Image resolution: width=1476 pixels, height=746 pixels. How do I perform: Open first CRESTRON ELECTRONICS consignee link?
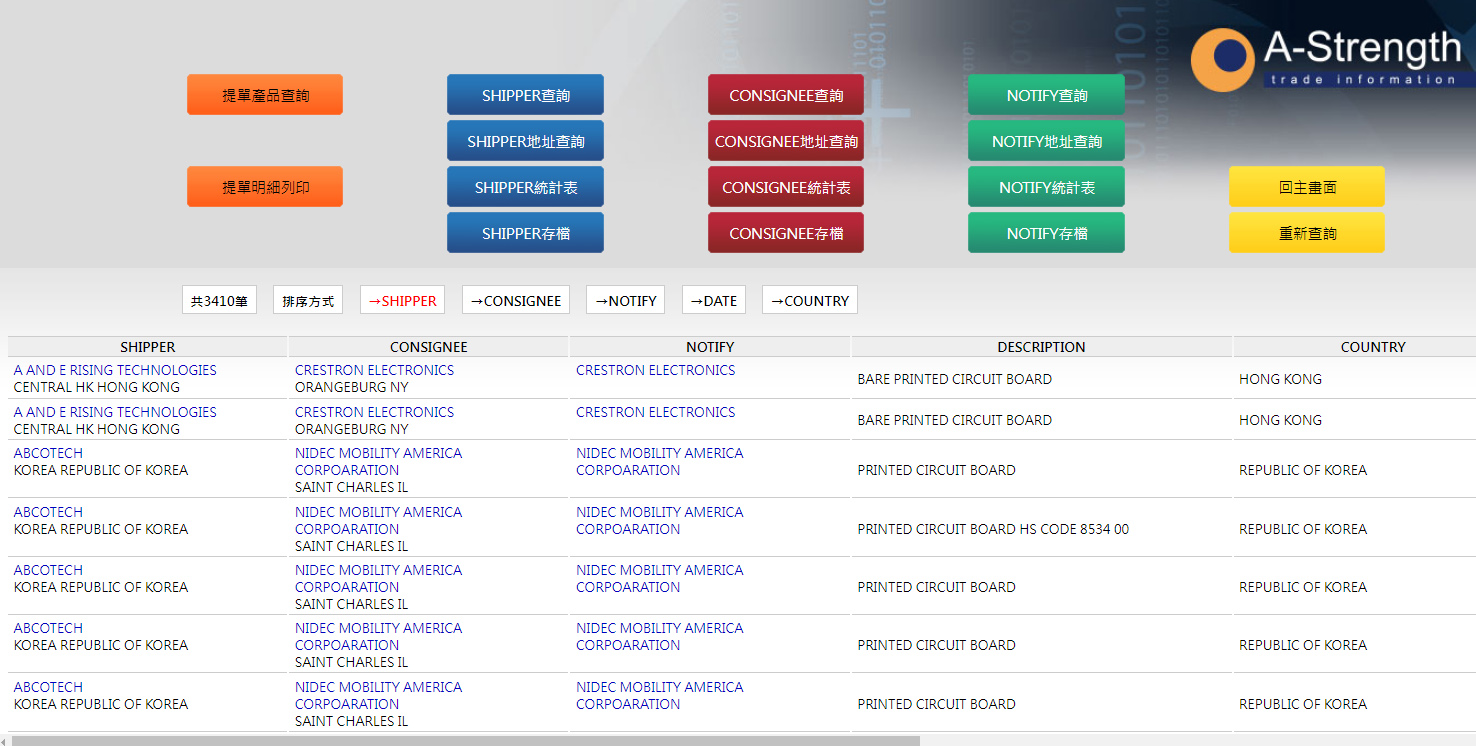click(x=374, y=370)
